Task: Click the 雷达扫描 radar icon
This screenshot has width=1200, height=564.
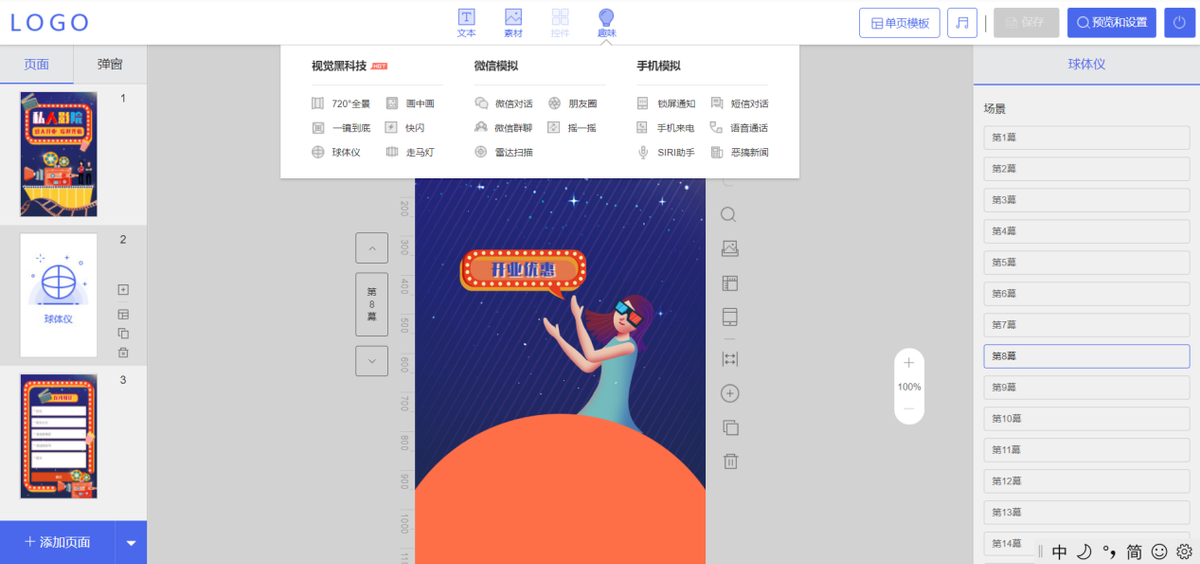Action: [x=481, y=152]
